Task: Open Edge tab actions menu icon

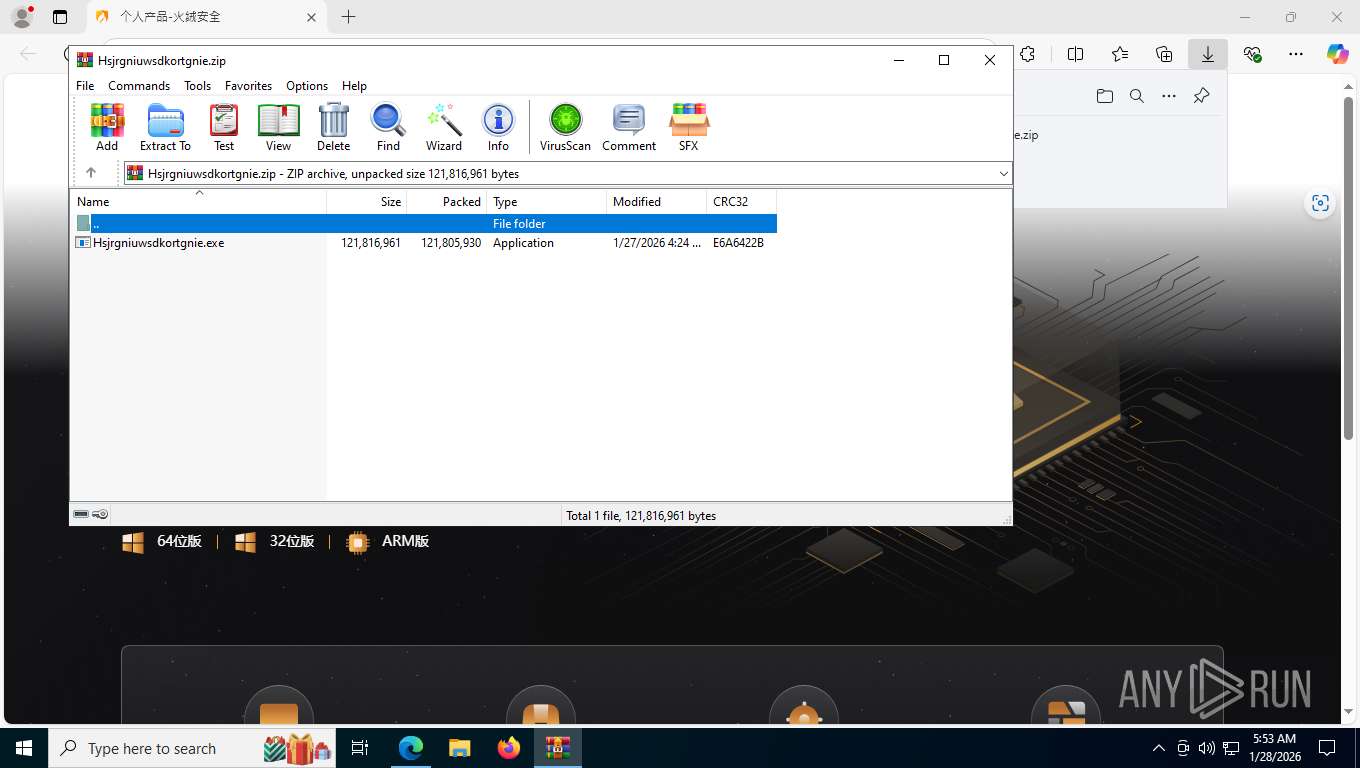Action: pyautogui.click(x=60, y=17)
